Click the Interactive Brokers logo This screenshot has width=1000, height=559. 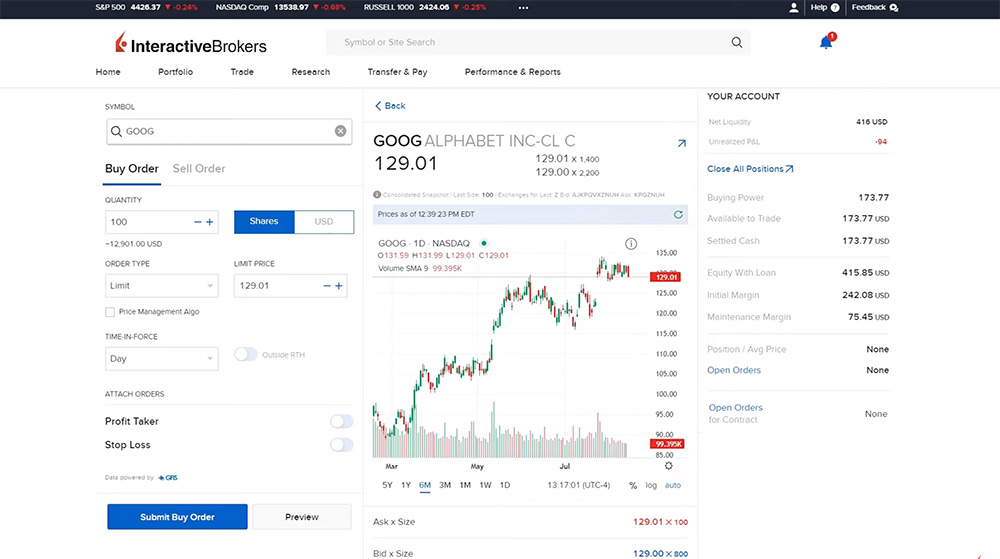191,44
